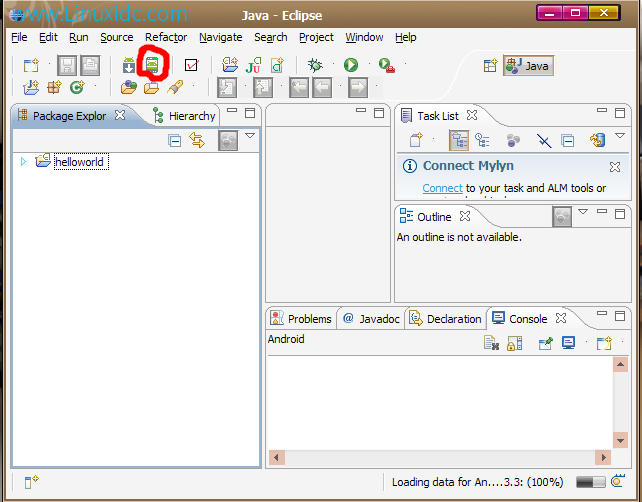The width and height of the screenshot is (642, 502).
Task: Click Console scroll right arrow
Action: (603, 457)
